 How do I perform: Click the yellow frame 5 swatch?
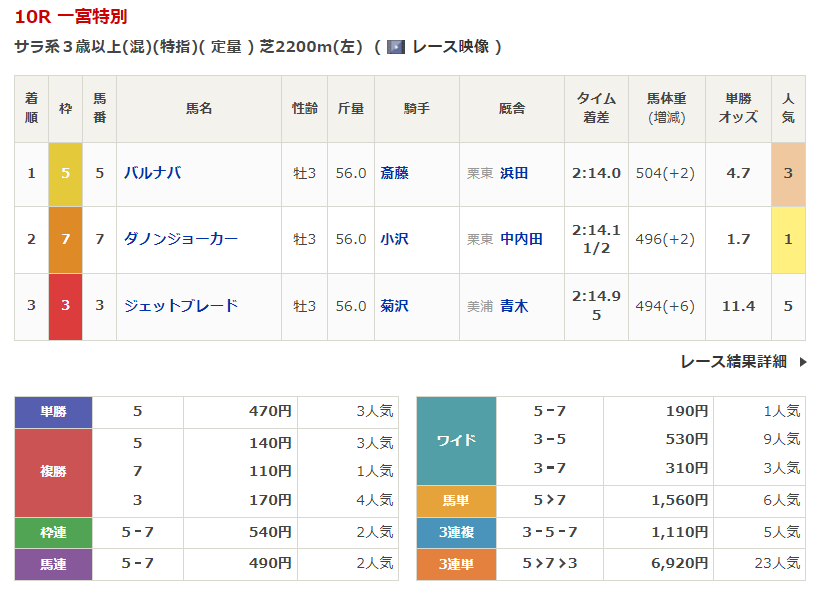(65, 173)
